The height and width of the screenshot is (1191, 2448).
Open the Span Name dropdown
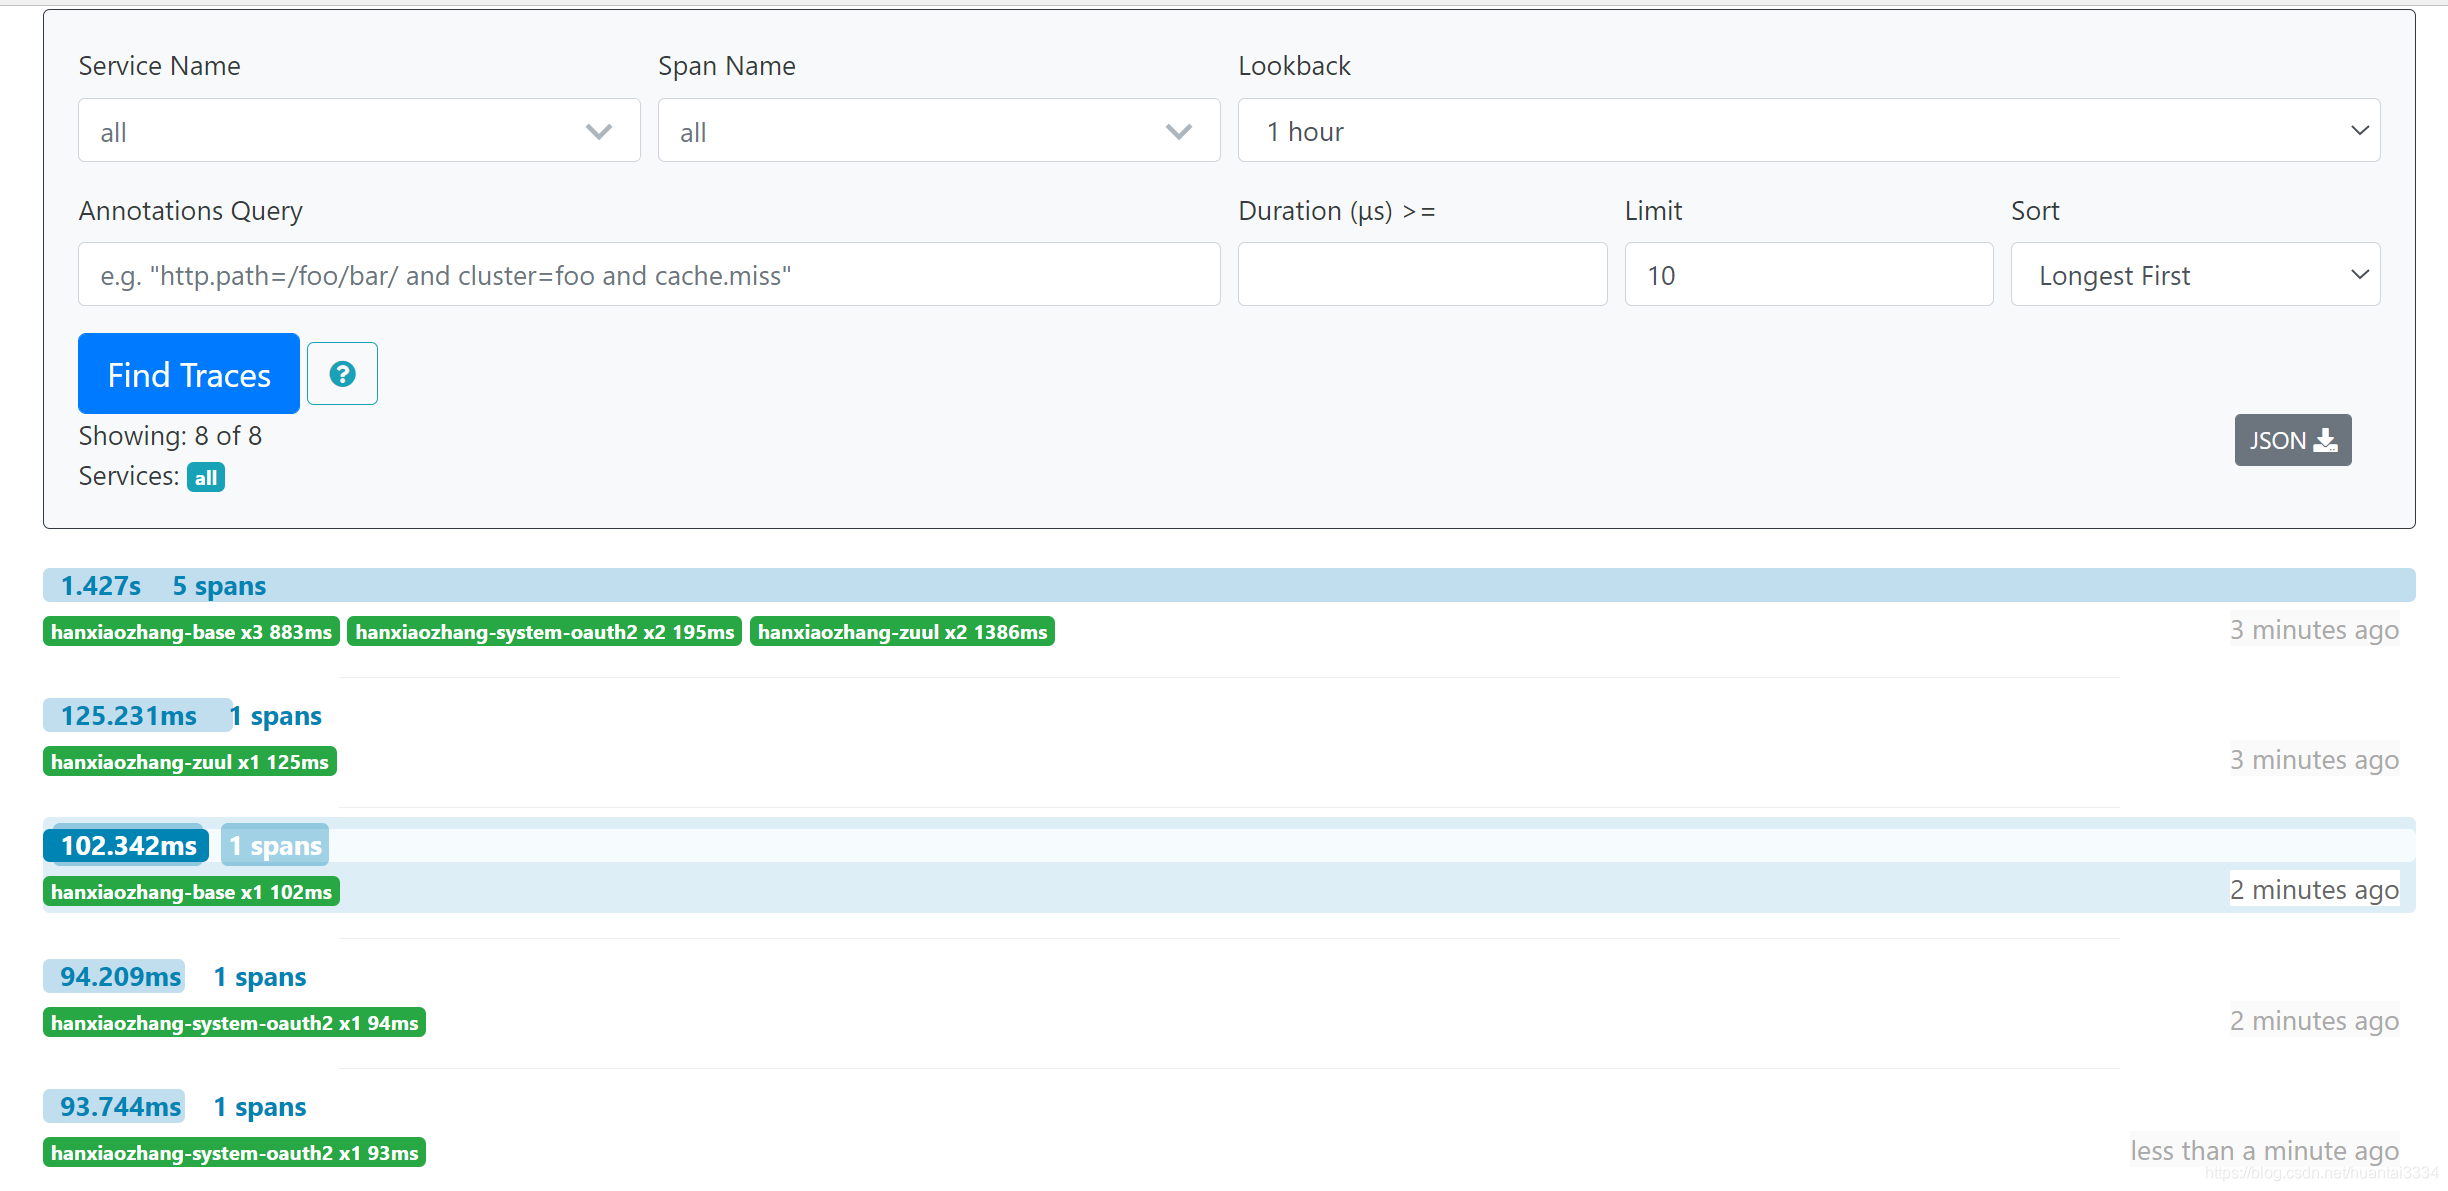(938, 130)
